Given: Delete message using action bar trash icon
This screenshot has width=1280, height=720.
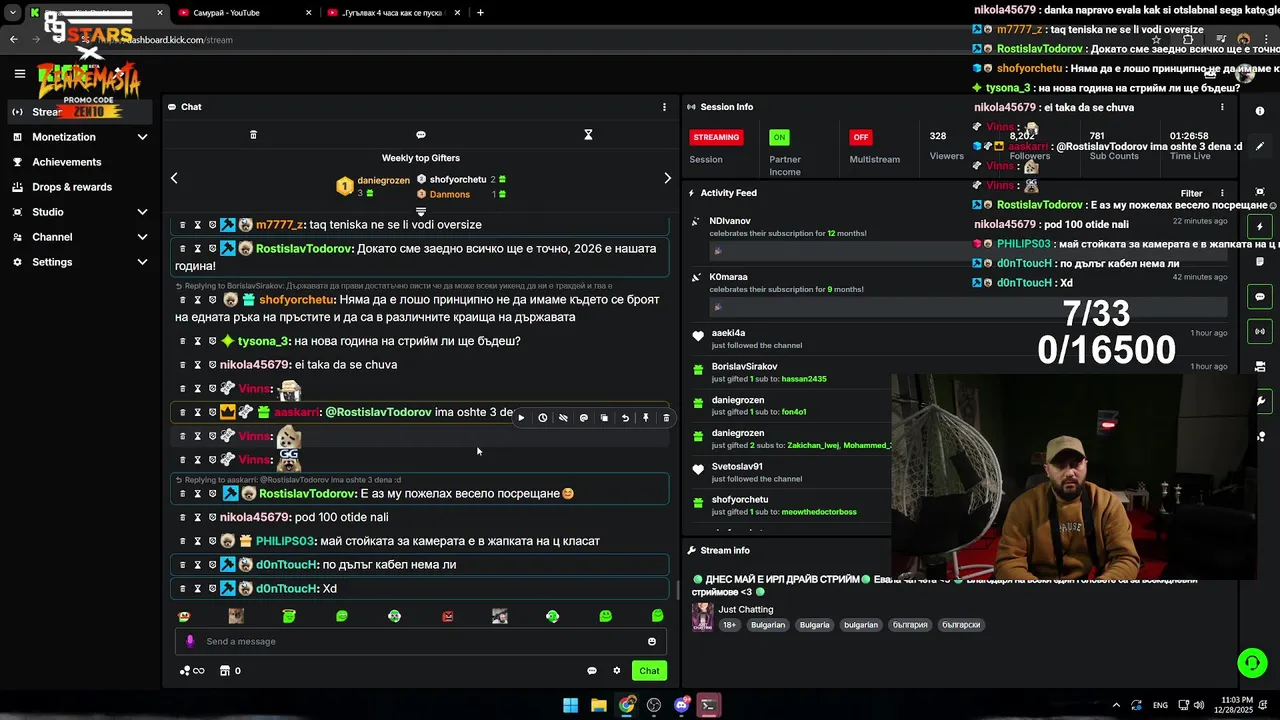Looking at the screenshot, I should [x=666, y=418].
